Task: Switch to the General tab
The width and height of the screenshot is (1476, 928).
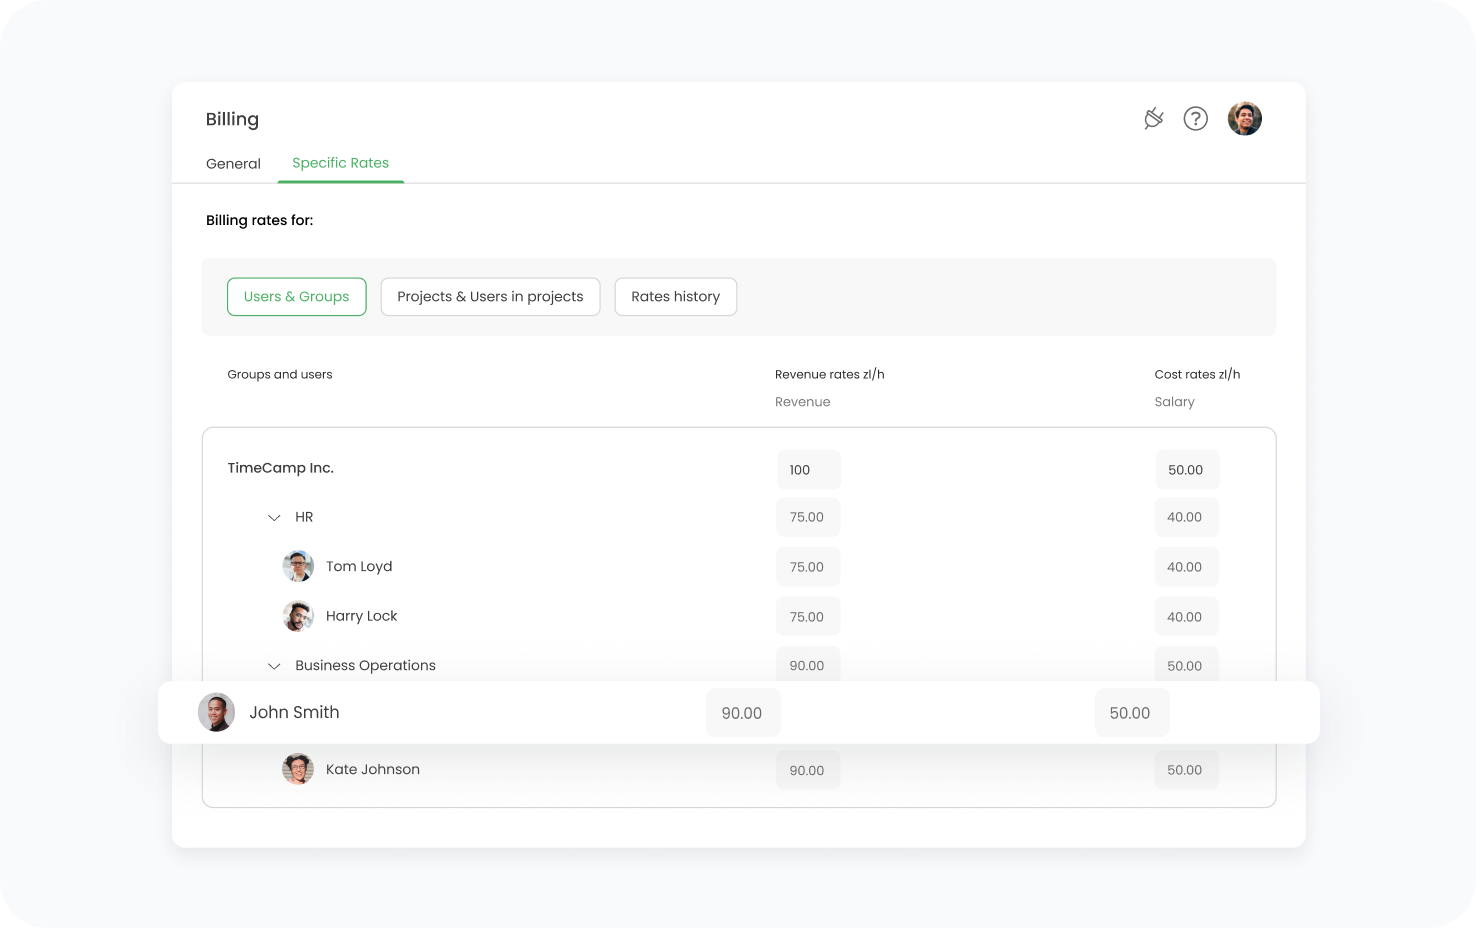Action: tap(233, 164)
